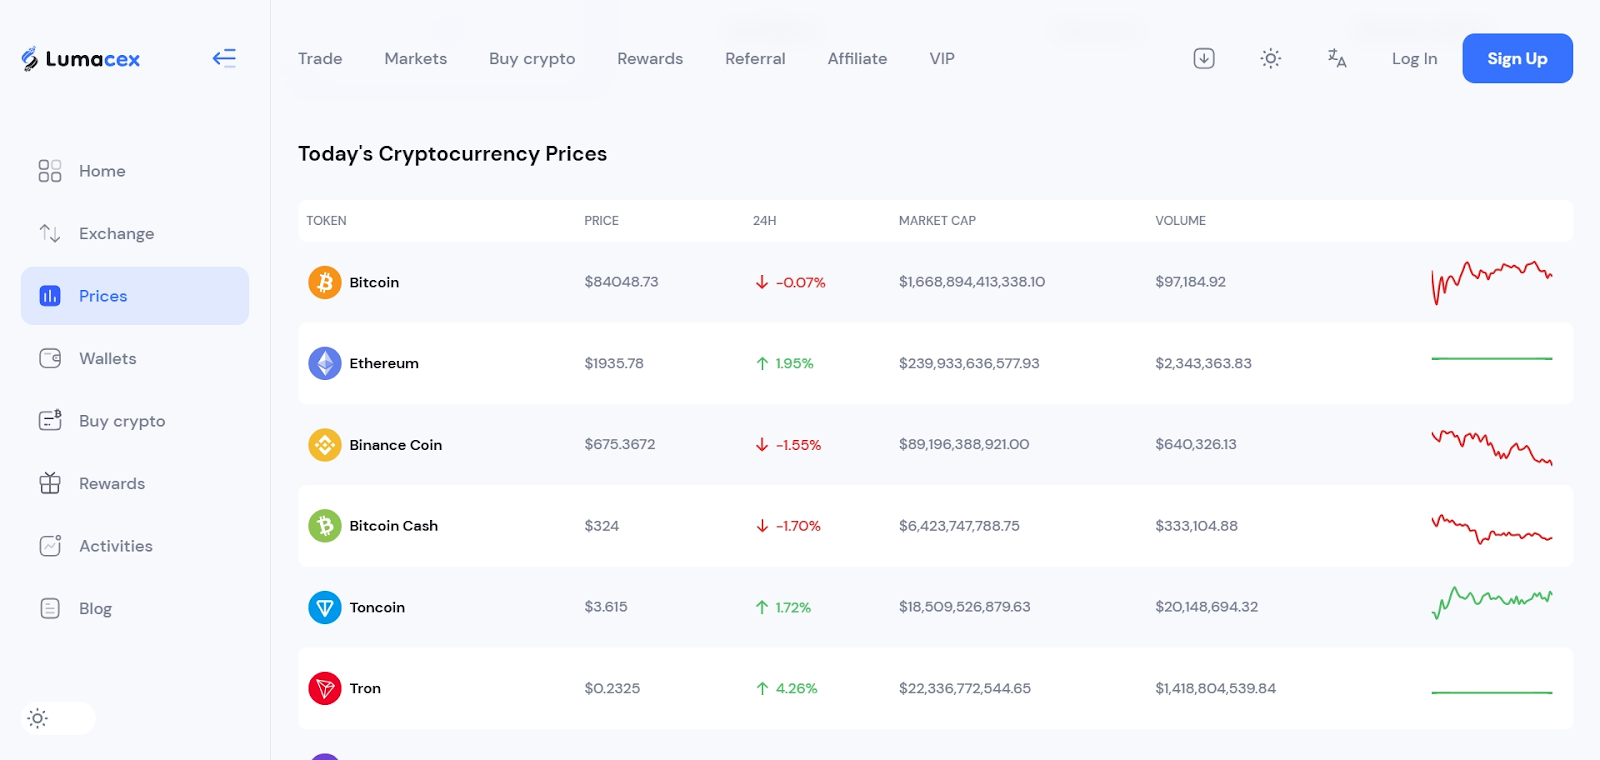Click Tron volume $1,418,804,539.84
Image resolution: width=1600 pixels, height=760 pixels.
tap(1215, 688)
